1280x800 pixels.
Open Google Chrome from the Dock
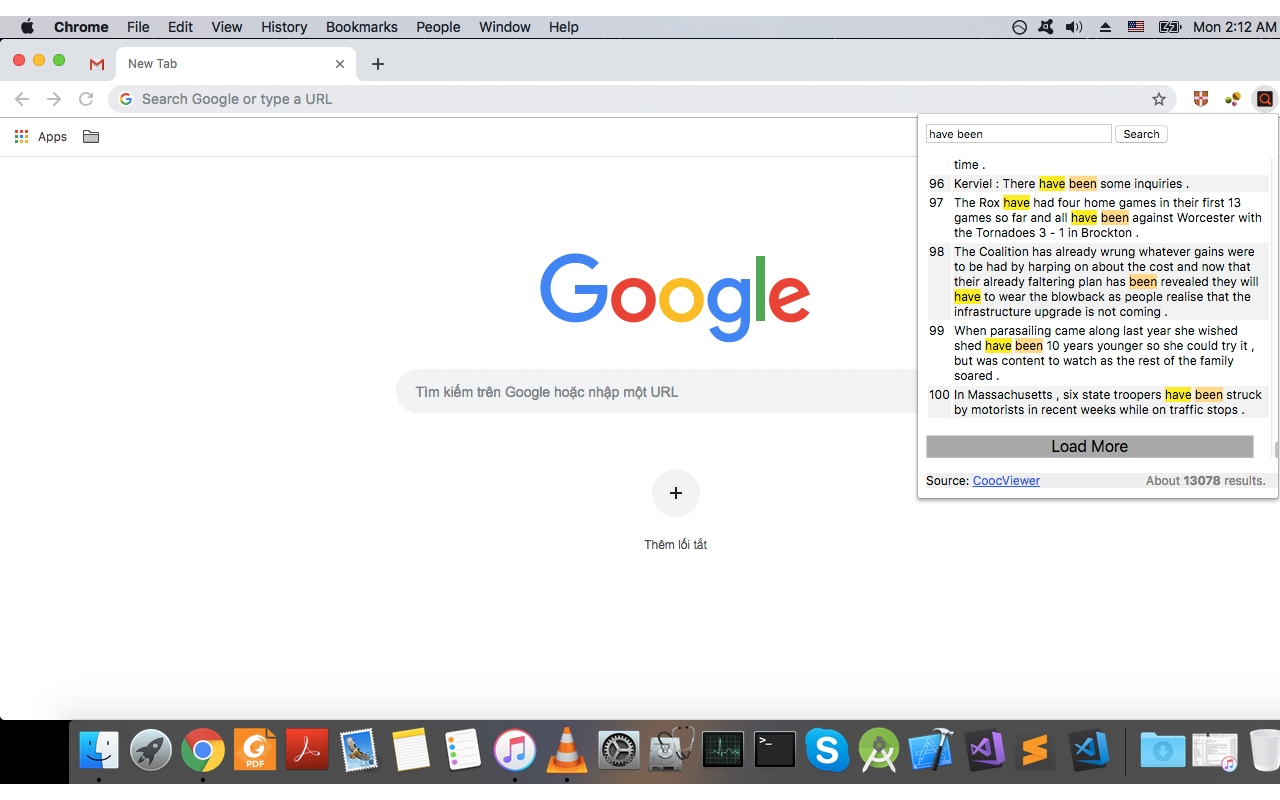click(203, 750)
